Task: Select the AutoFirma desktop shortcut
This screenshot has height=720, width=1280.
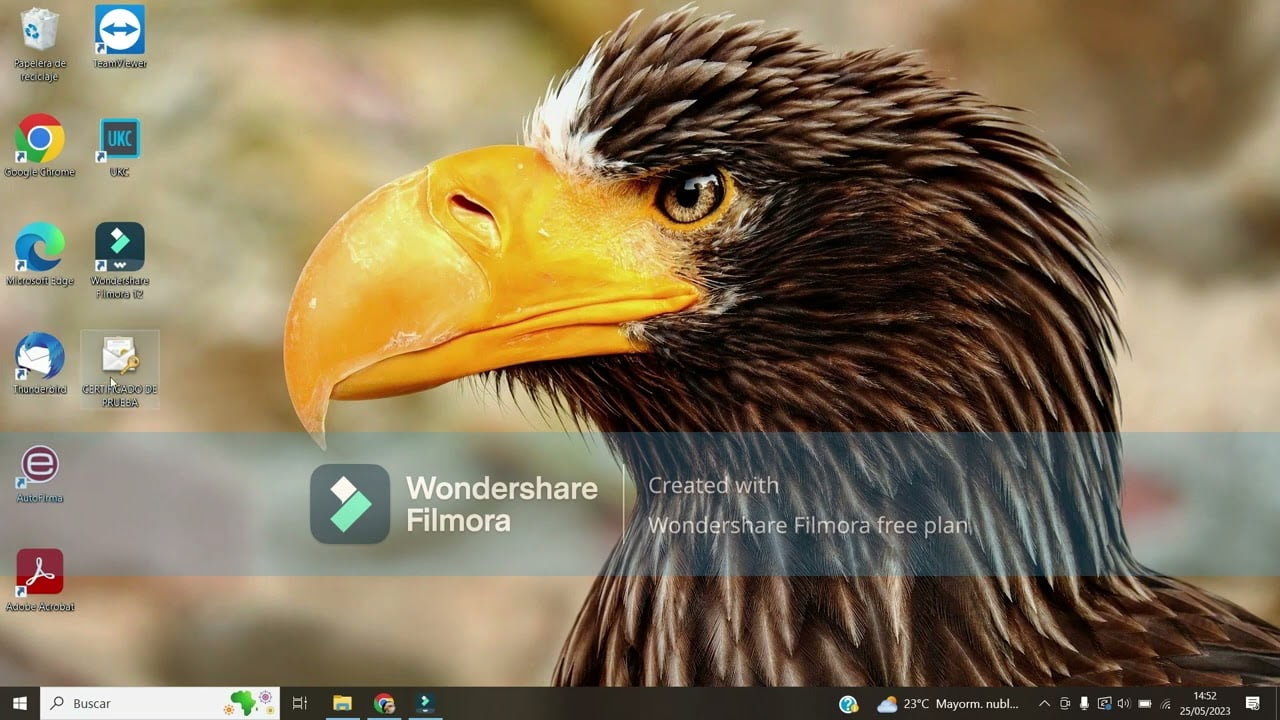Action: coord(40,474)
